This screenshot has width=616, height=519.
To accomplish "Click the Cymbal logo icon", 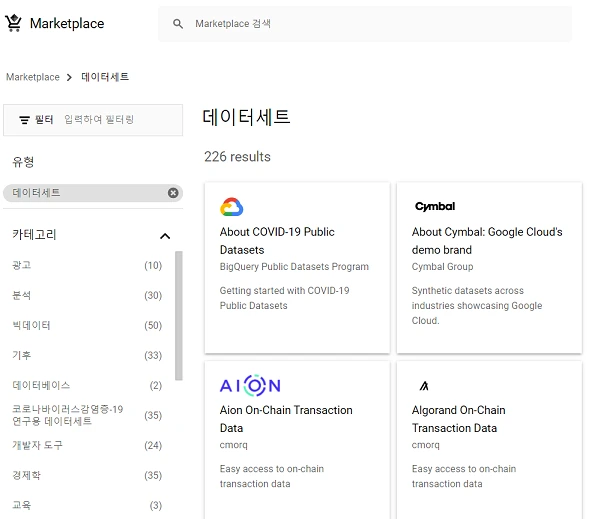I will coord(434,207).
